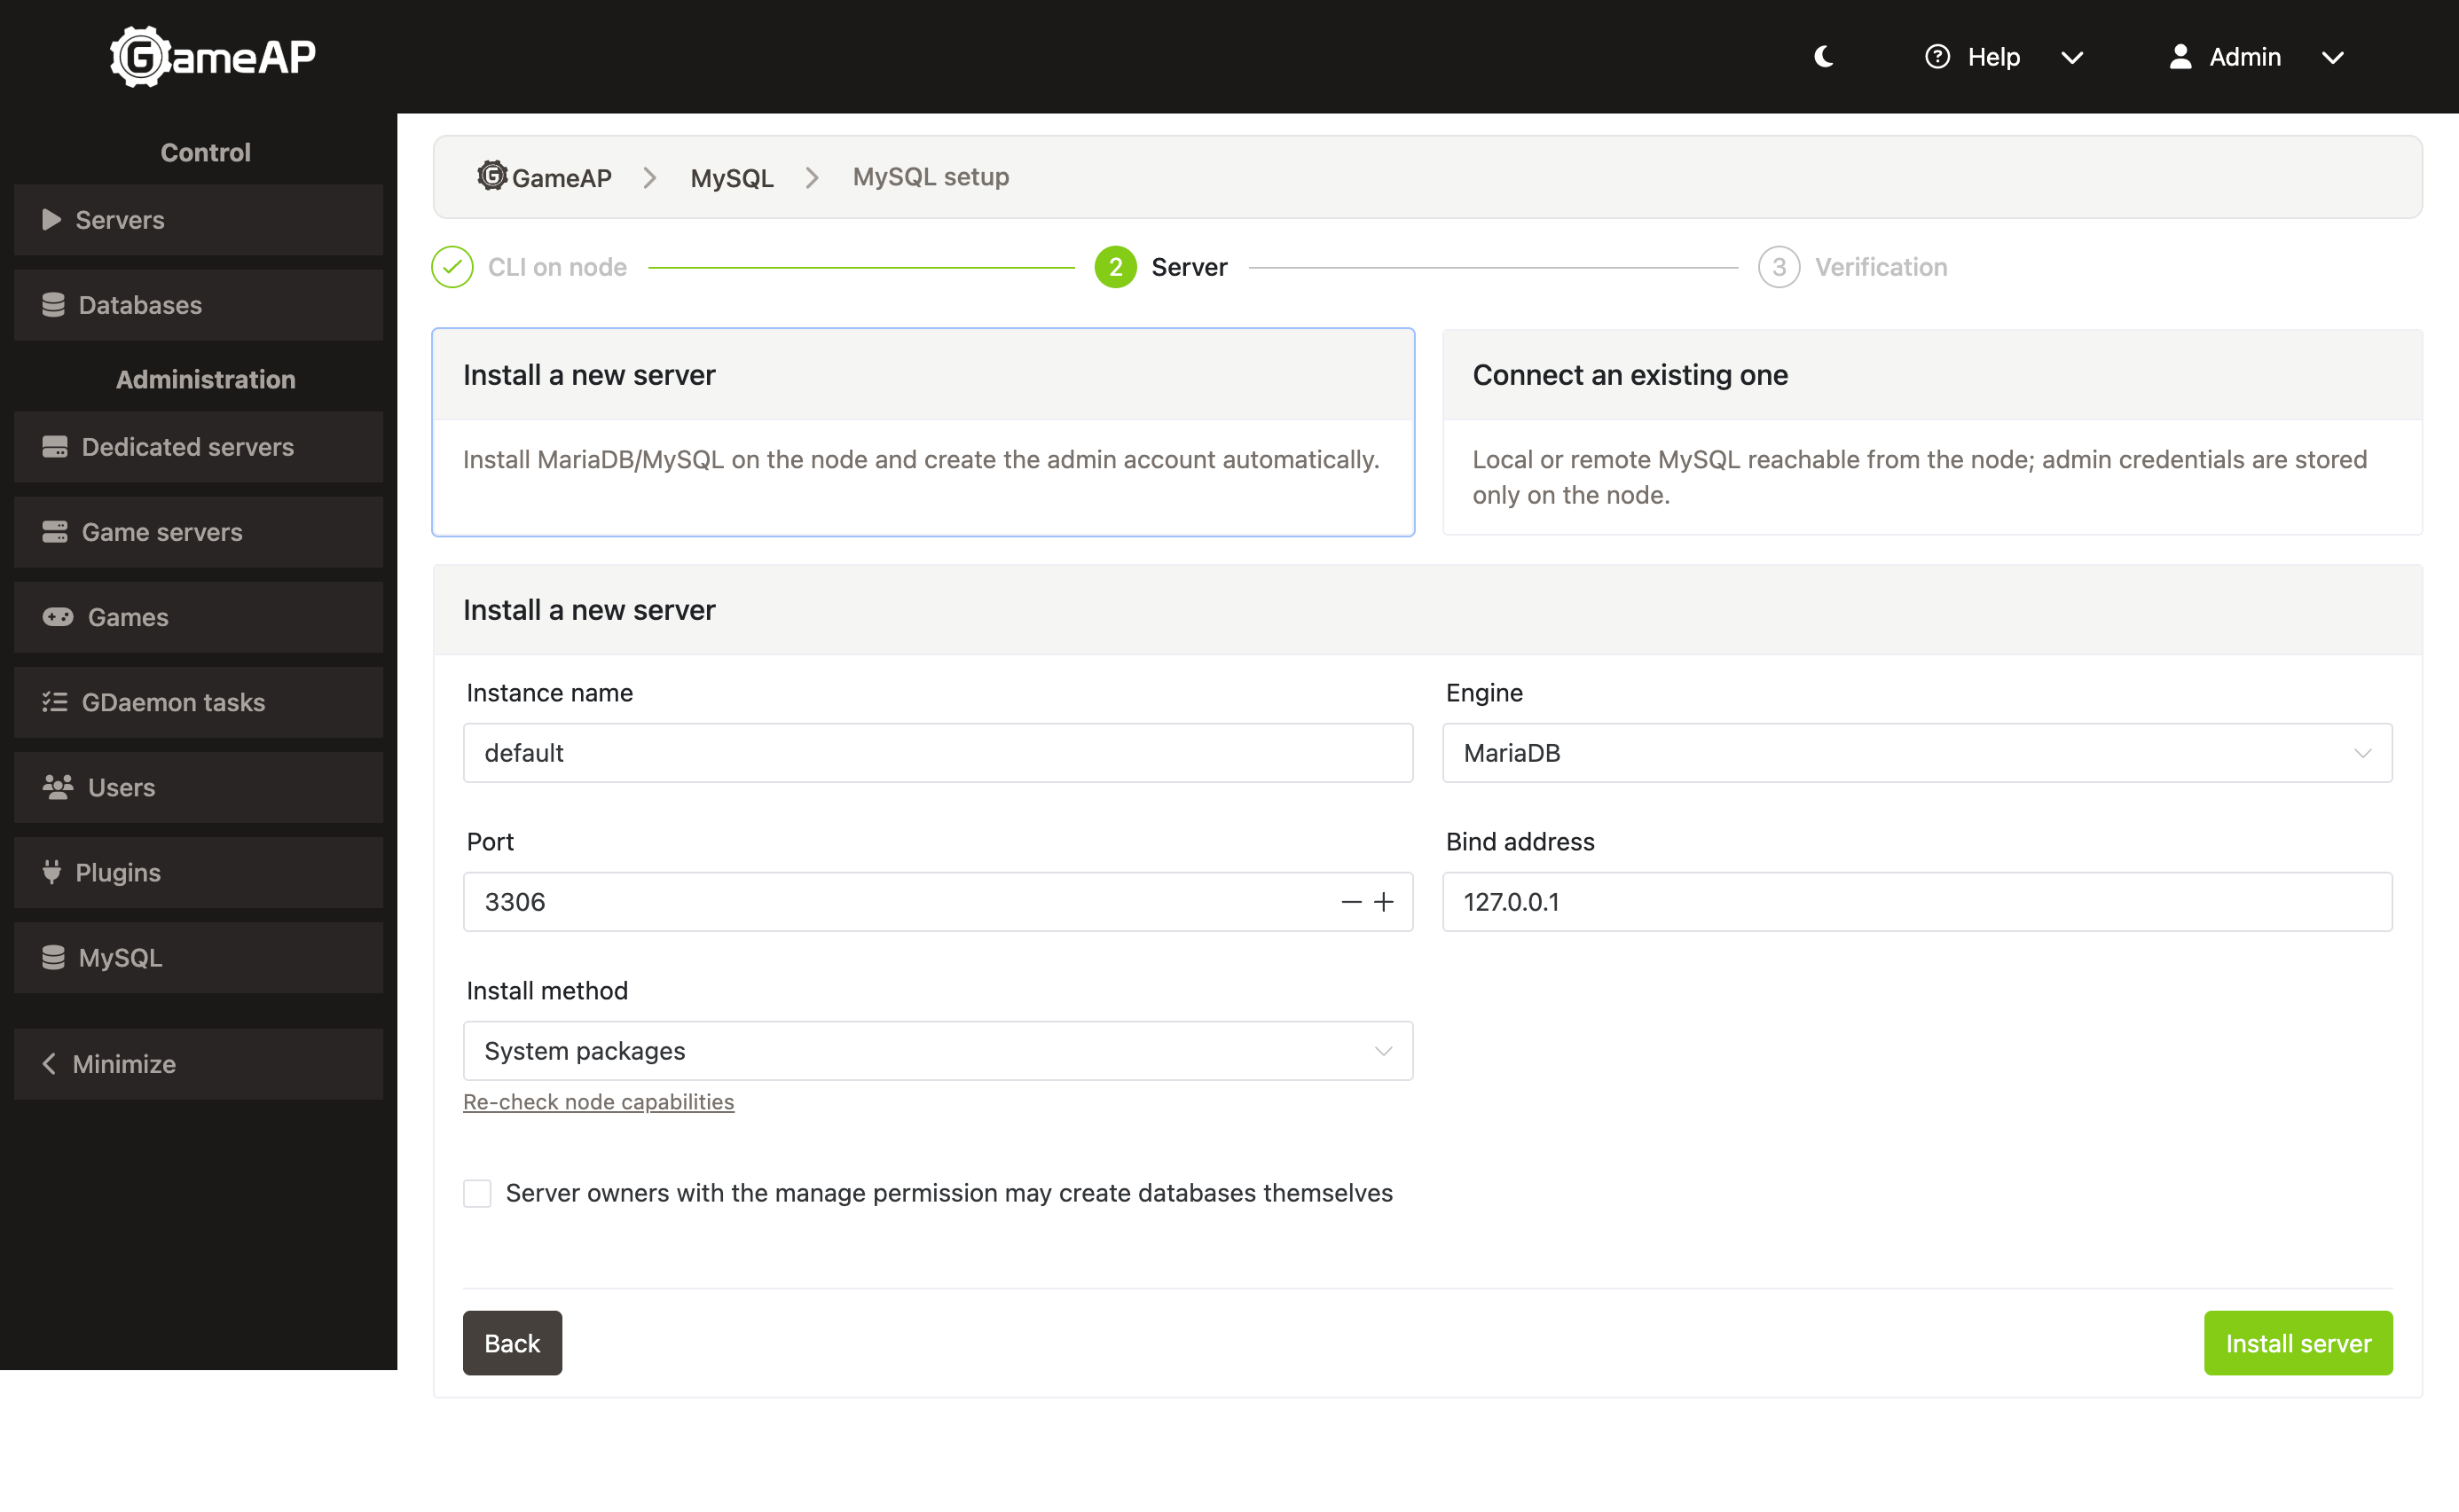
Task: Minimize the sidebar
Action: 198,1064
